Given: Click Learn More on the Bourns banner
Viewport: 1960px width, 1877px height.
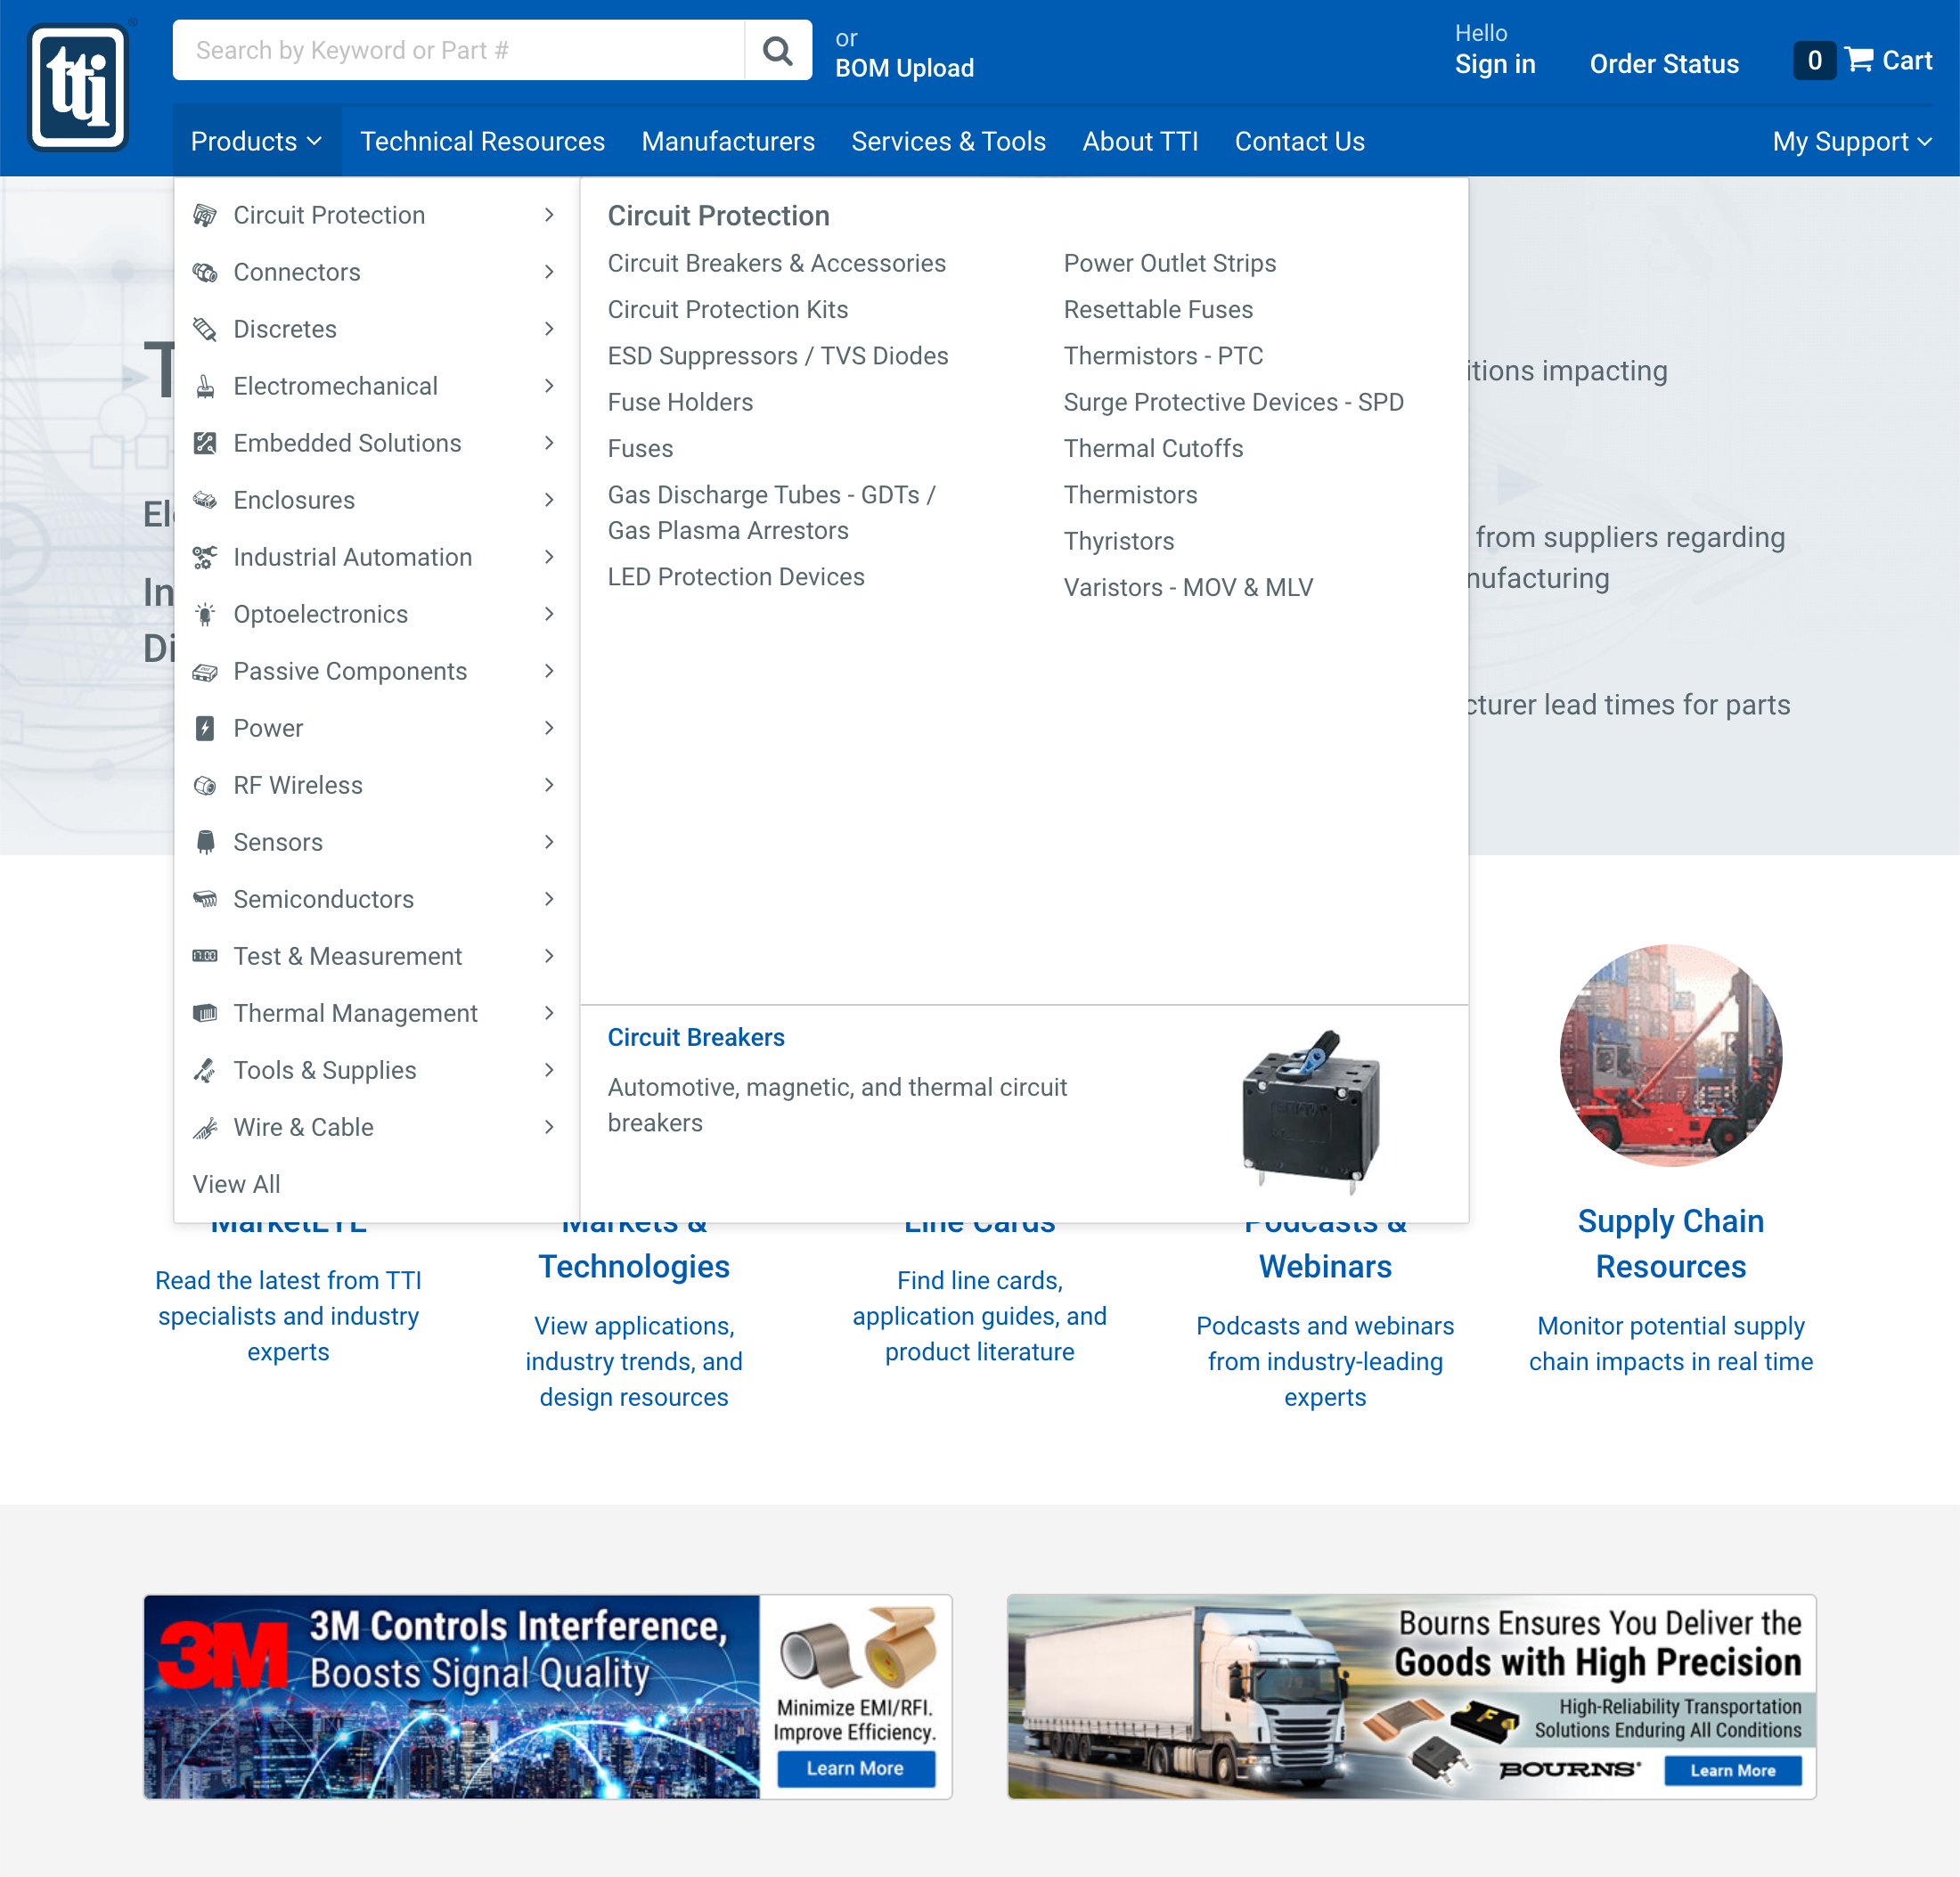Looking at the screenshot, I should [x=1732, y=1770].
